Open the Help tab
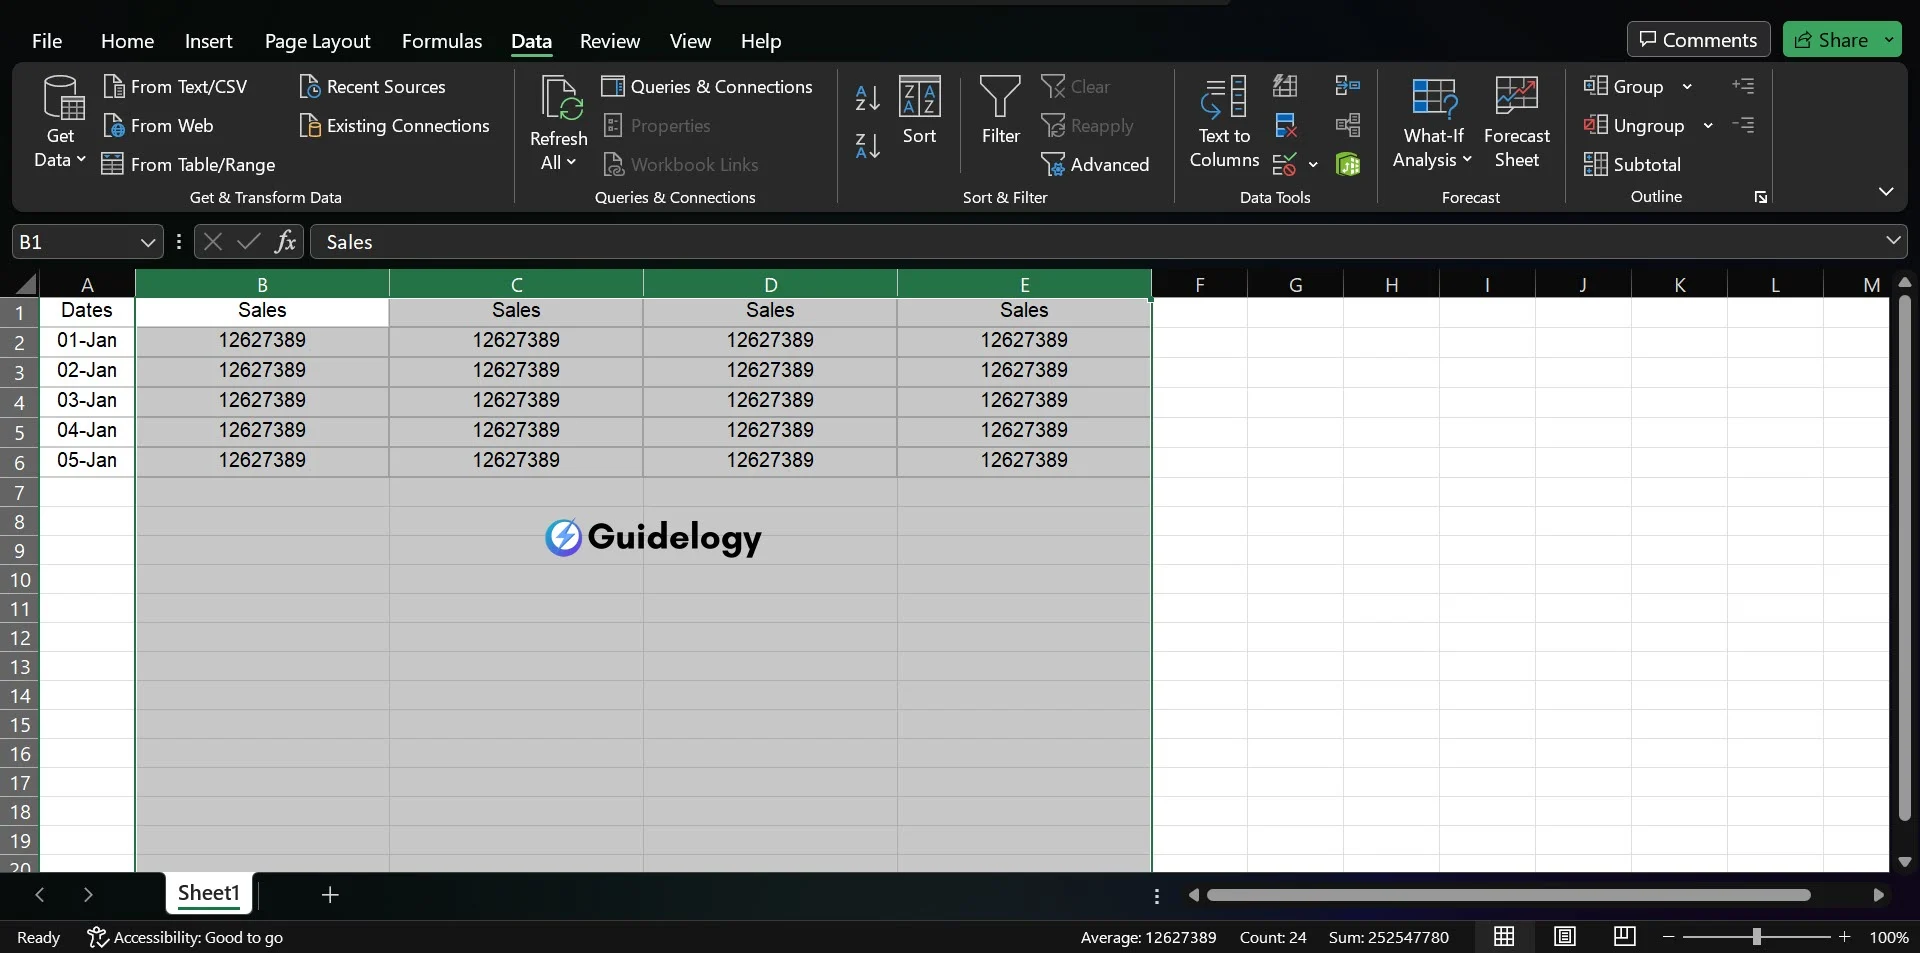Screen dimensions: 1920x953 click(761, 41)
